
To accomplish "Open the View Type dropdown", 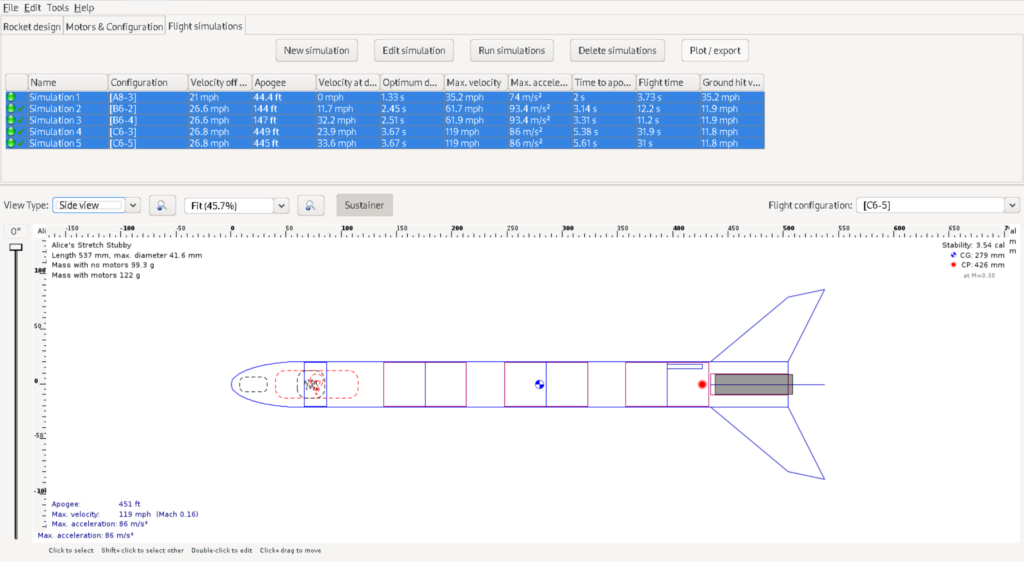I will coord(96,205).
